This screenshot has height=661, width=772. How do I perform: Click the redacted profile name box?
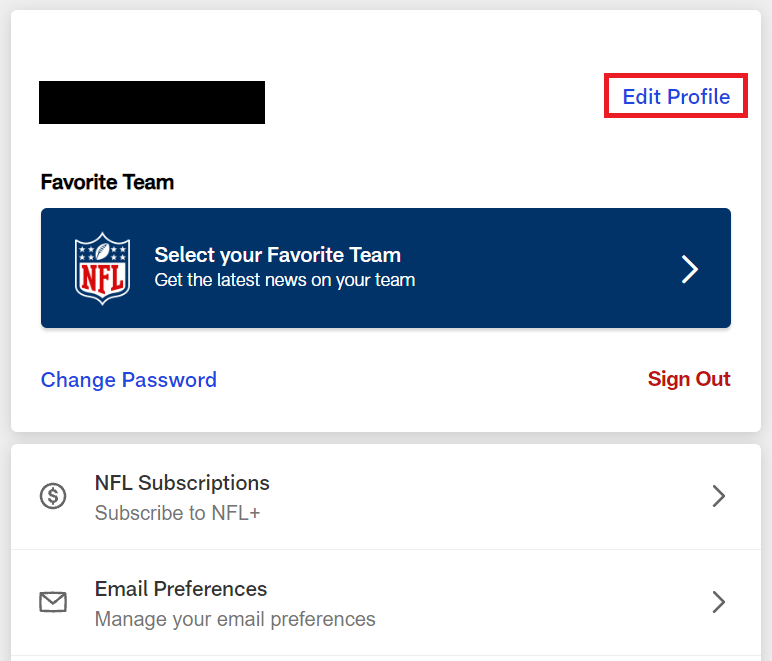pyautogui.click(x=152, y=103)
